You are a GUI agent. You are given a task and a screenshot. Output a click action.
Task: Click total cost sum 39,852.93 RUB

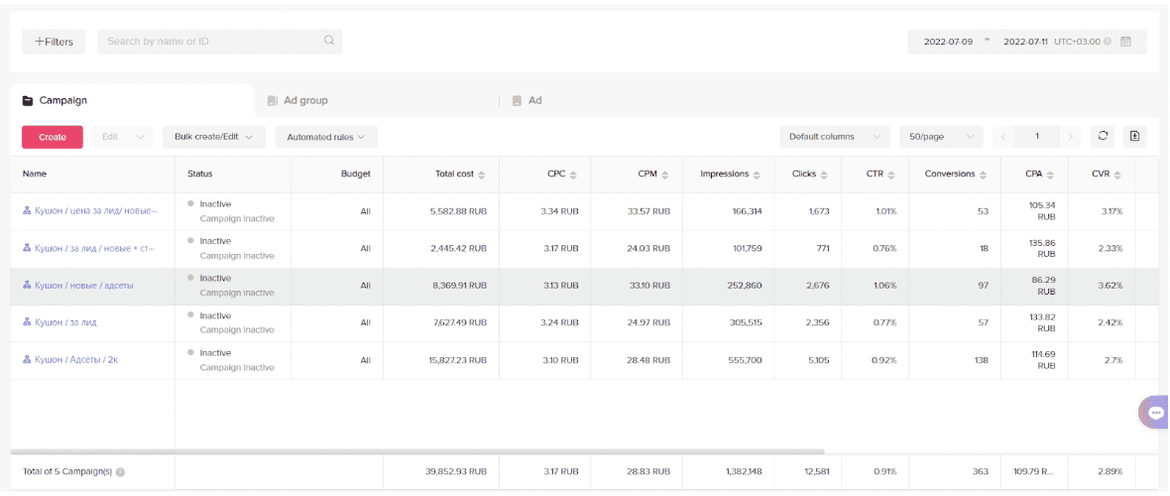tap(454, 472)
